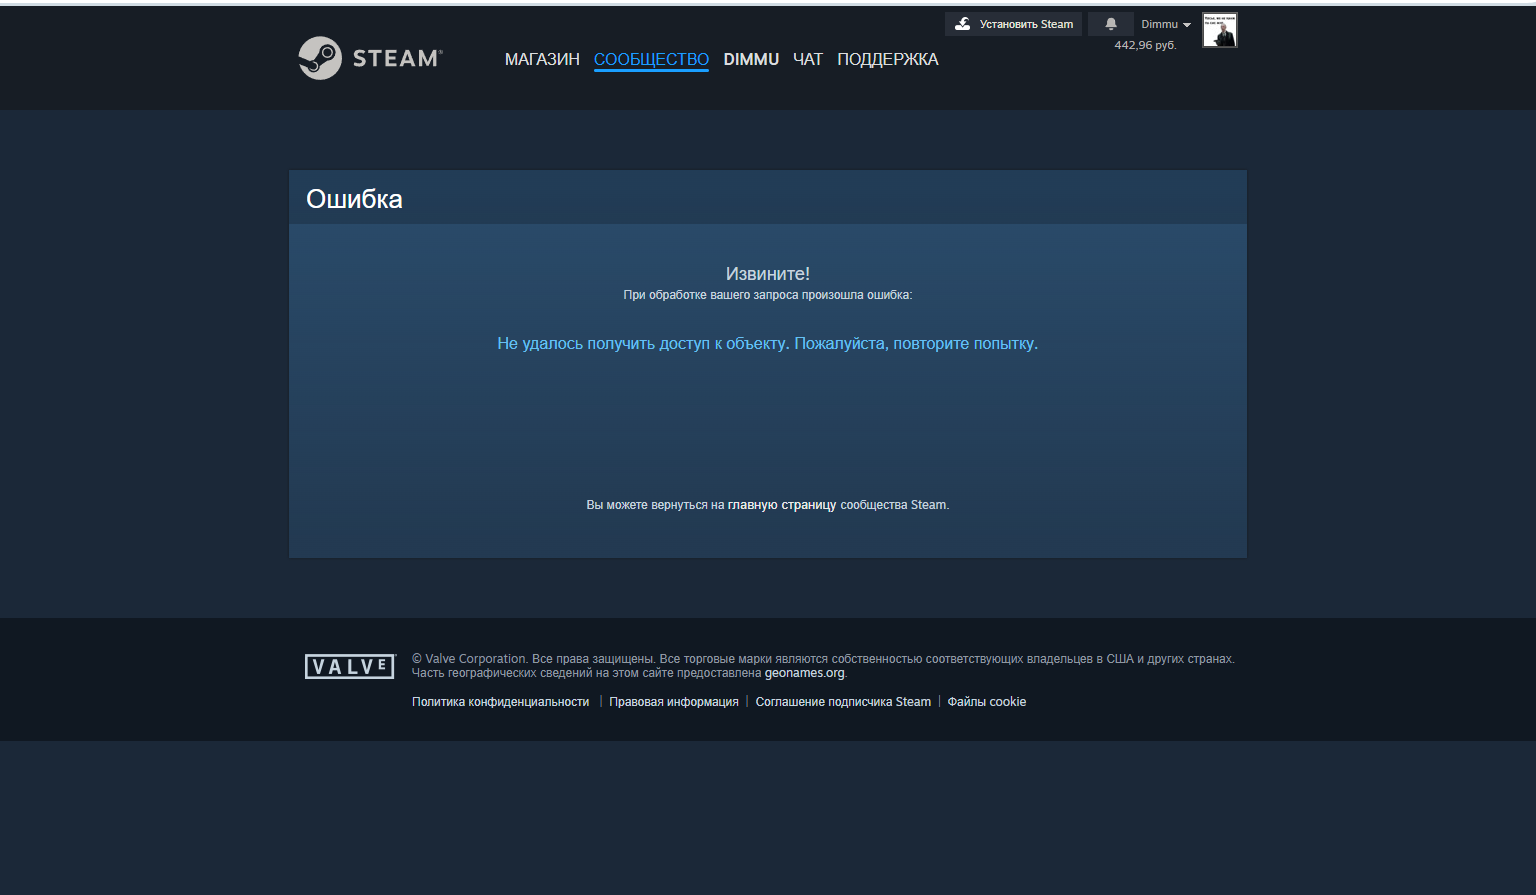Image resolution: width=1536 pixels, height=895 pixels.
Task: Click the Valve logo in footer
Action: [x=350, y=666]
